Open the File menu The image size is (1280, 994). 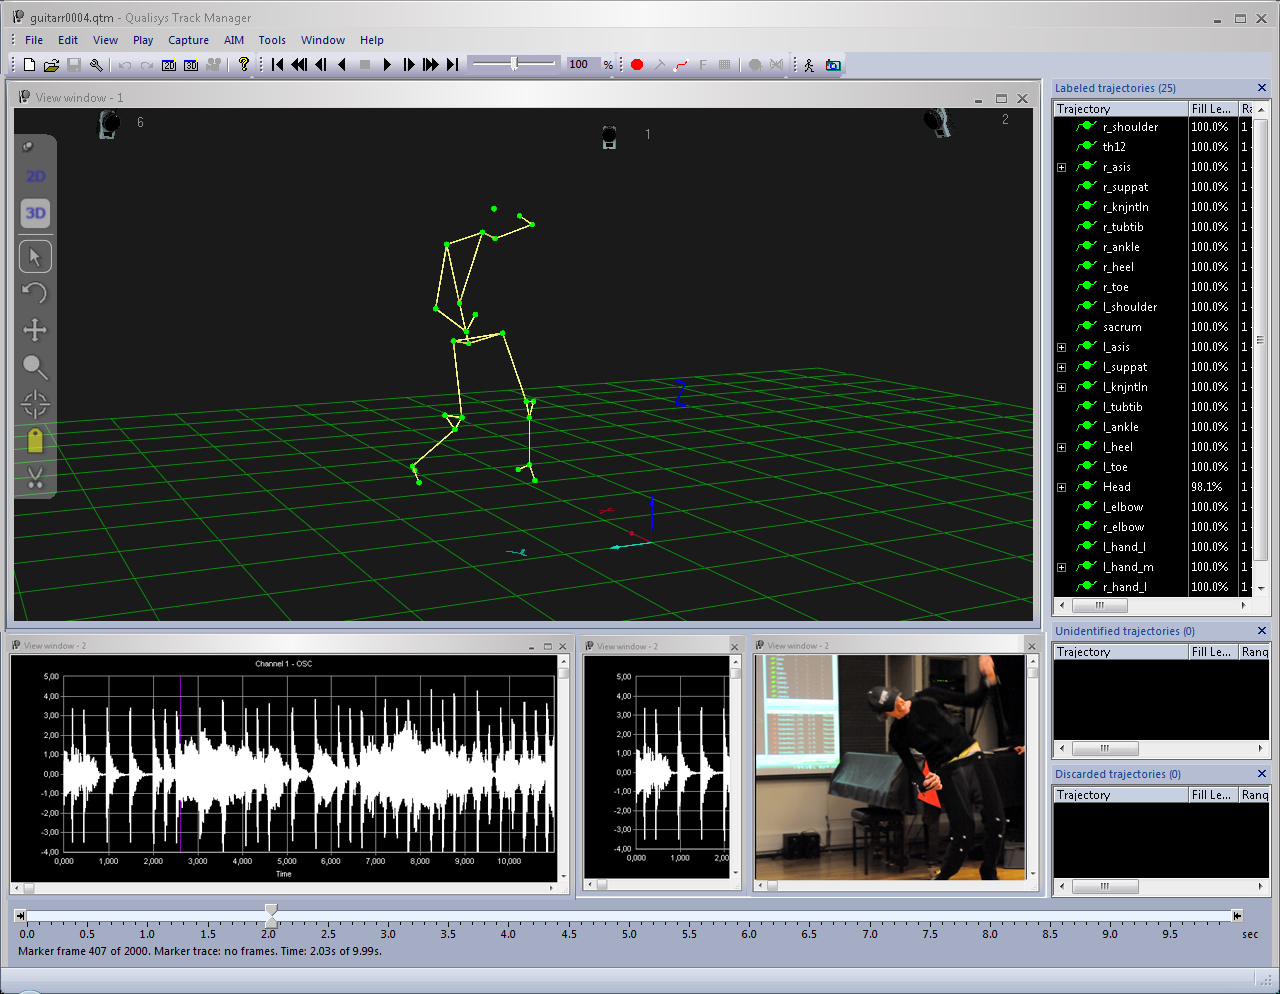(x=34, y=40)
